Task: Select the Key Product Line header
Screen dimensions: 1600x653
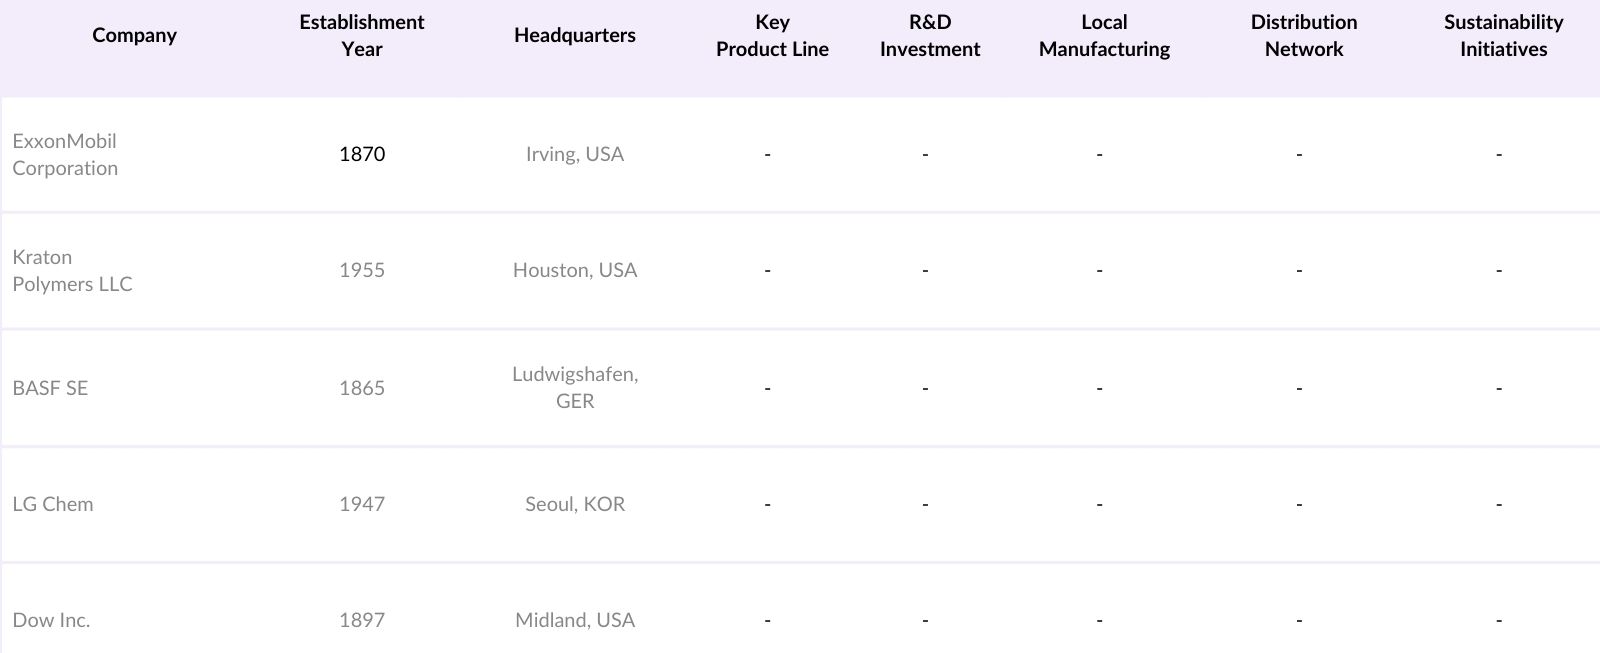Action: [x=772, y=35]
